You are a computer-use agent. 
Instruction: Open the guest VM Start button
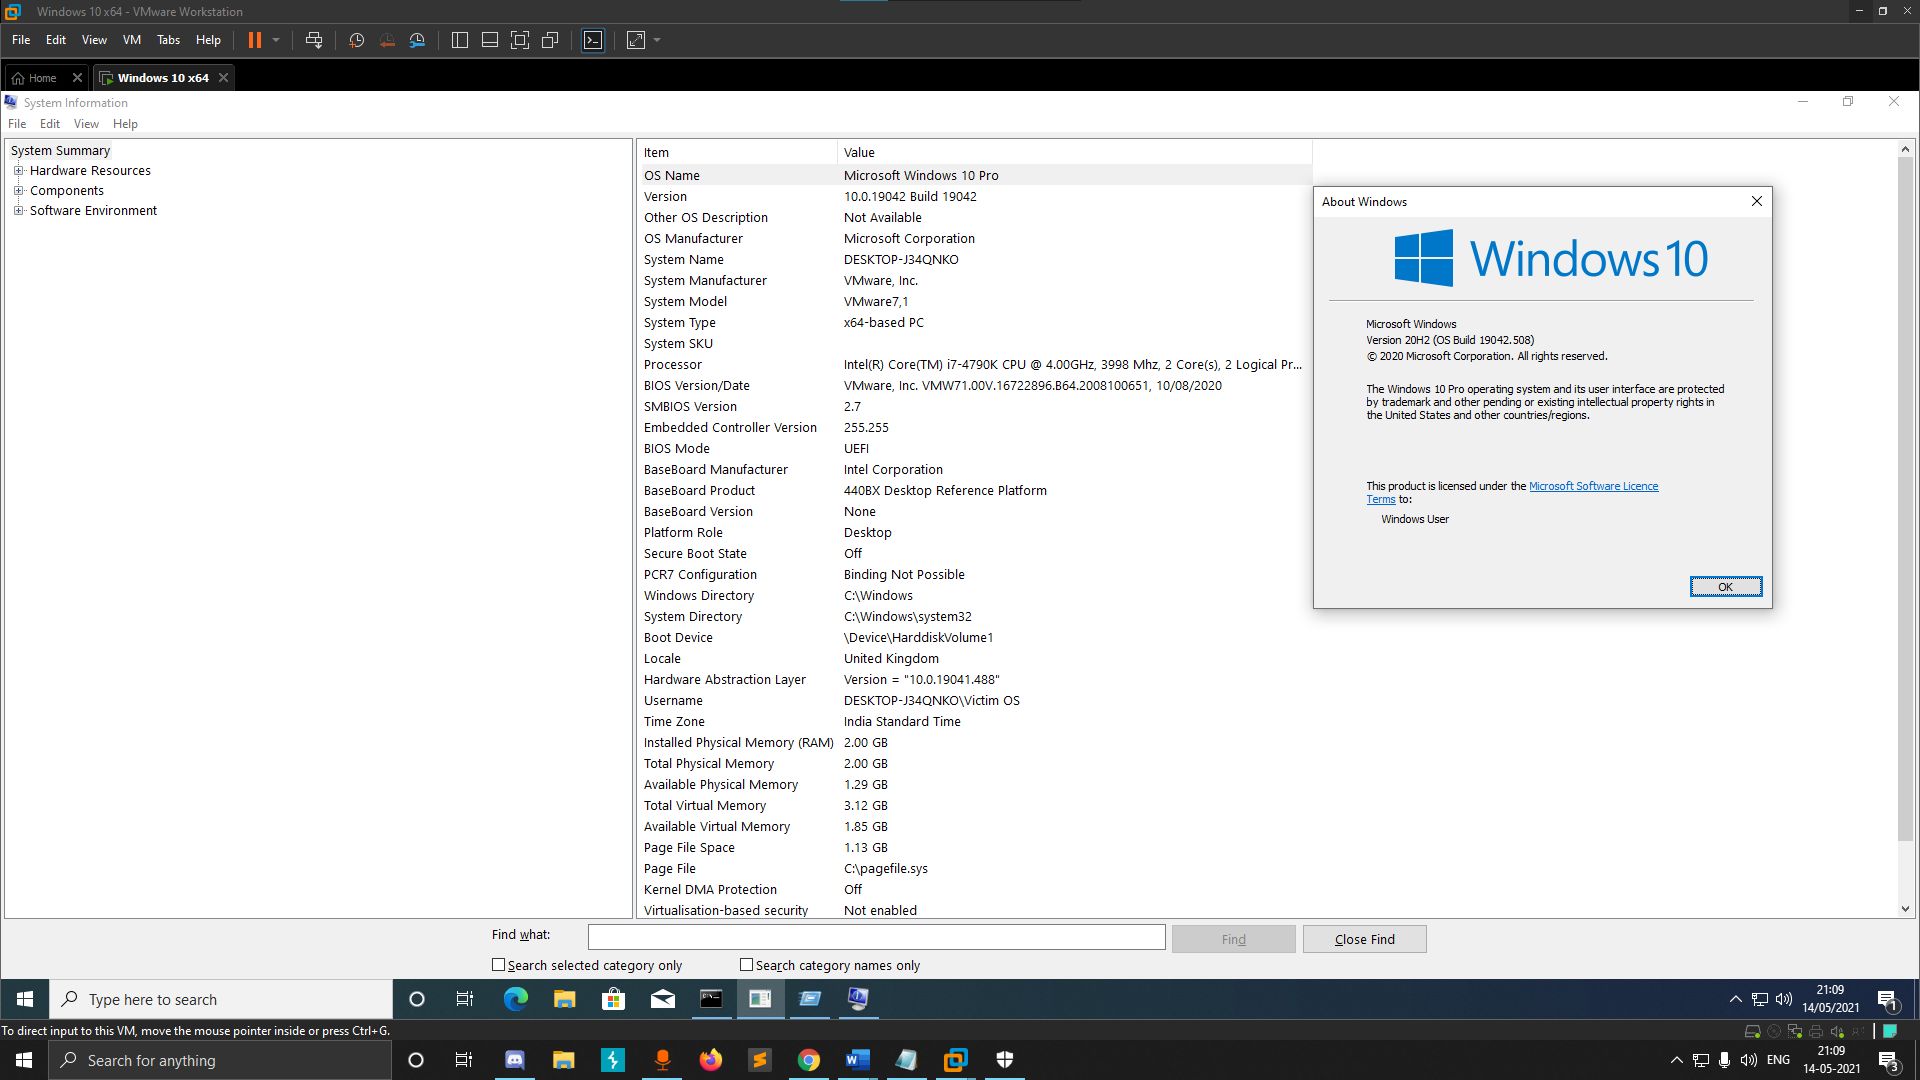(25, 999)
